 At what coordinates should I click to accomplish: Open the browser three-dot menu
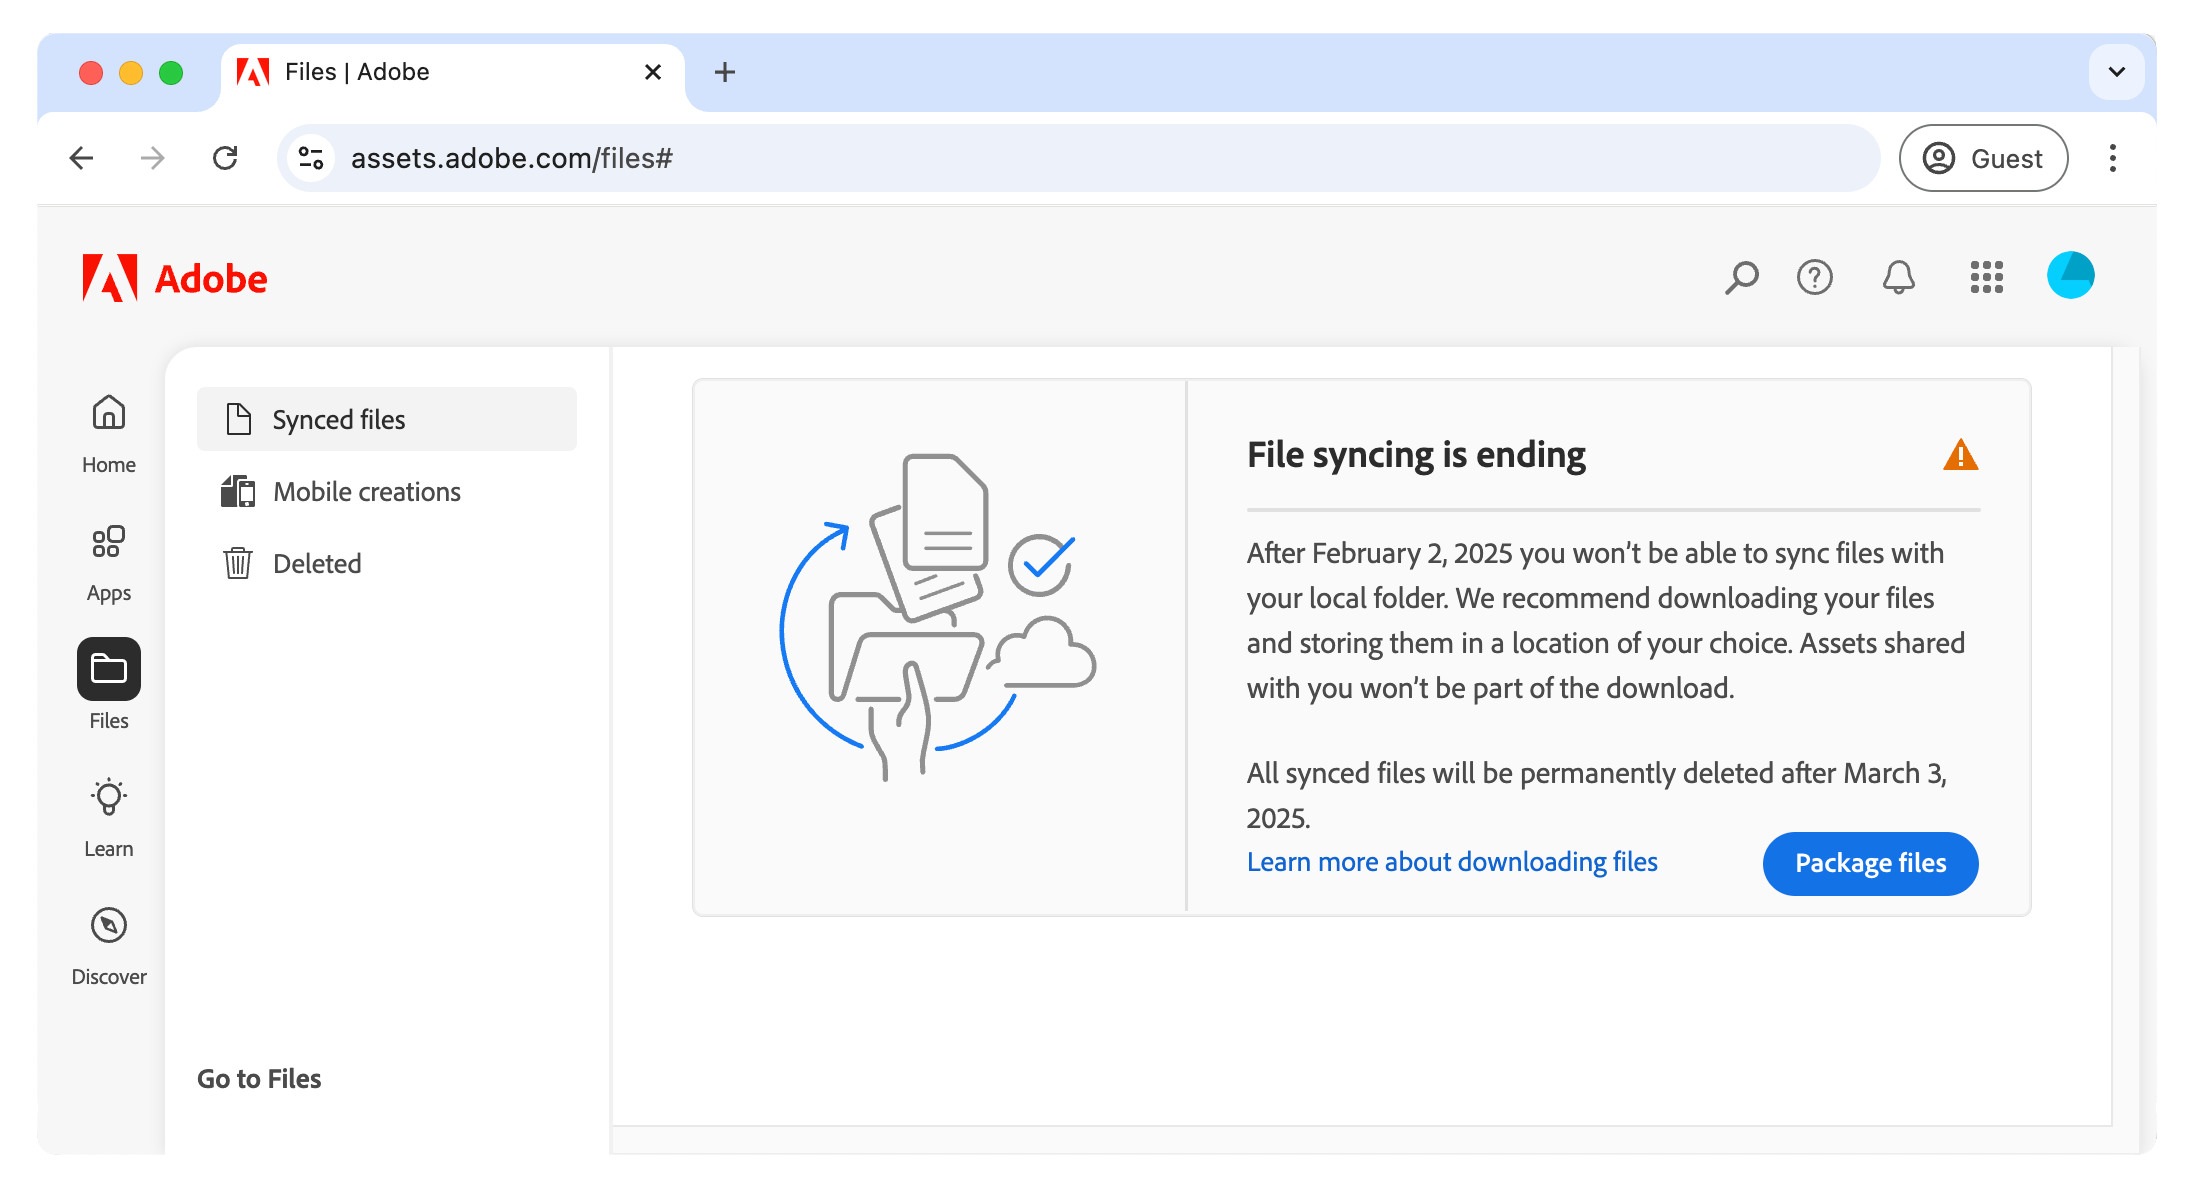click(x=2113, y=158)
